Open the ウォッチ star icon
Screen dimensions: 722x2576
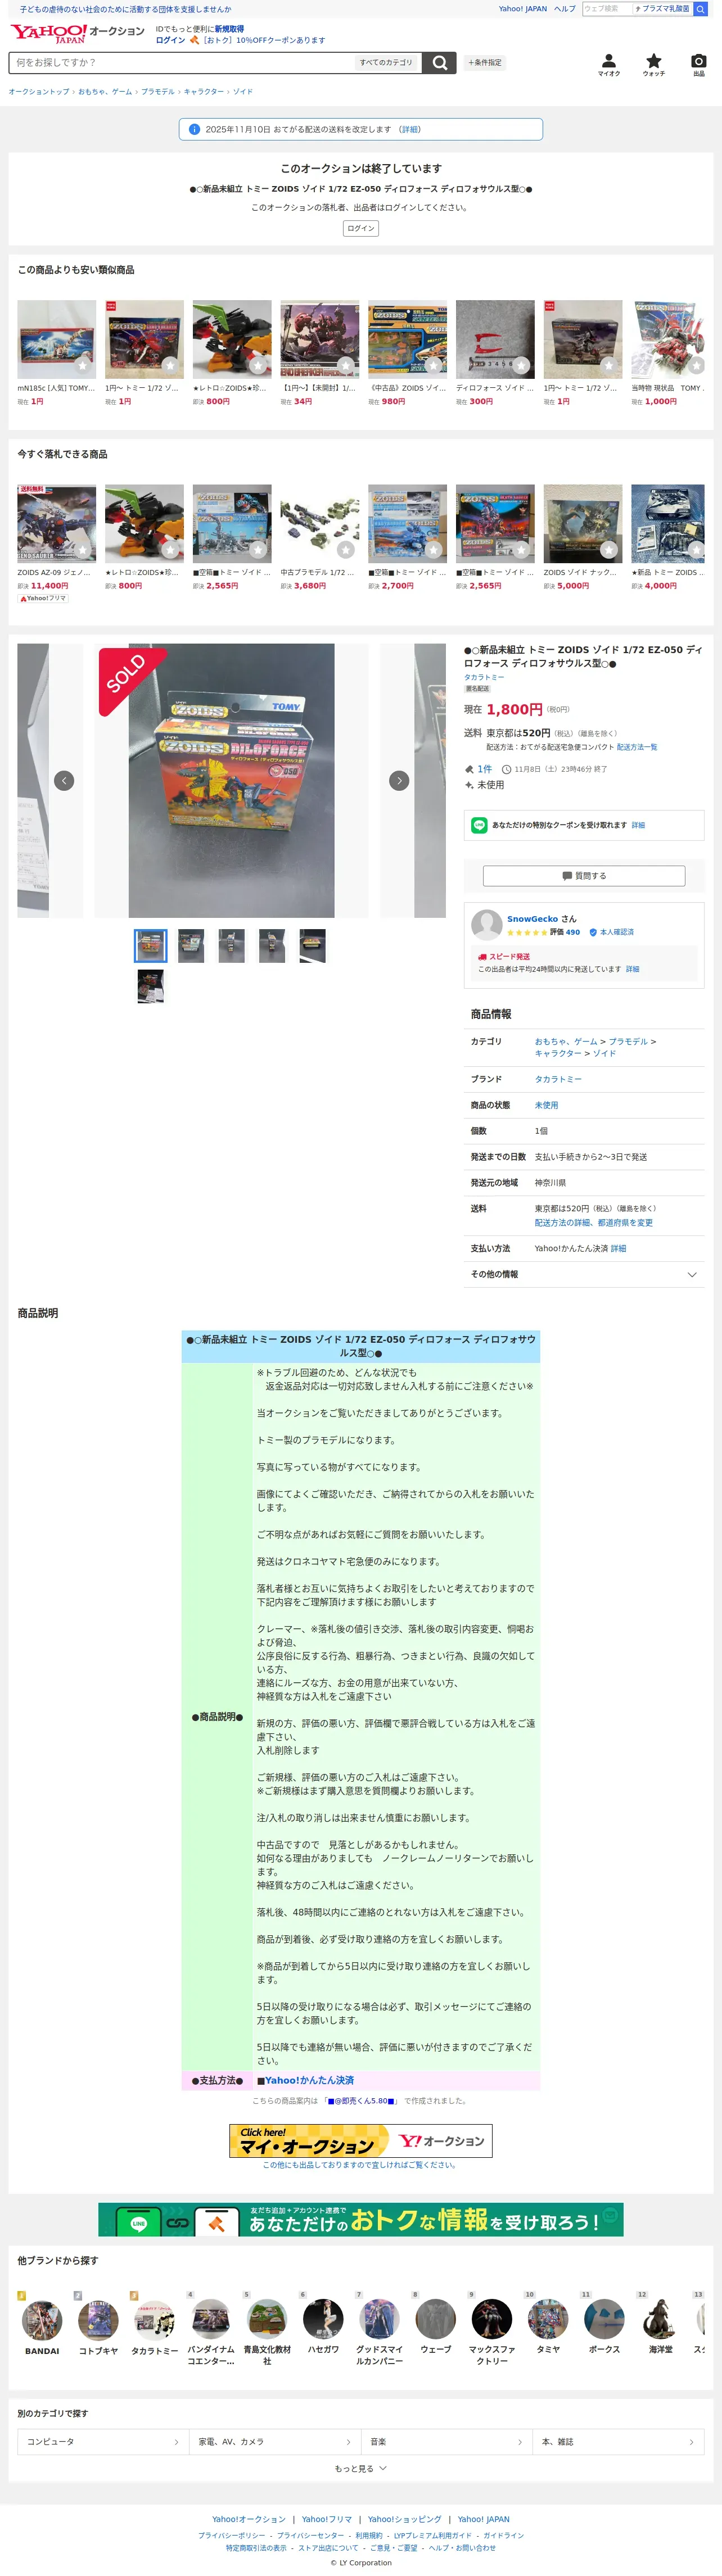[654, 65]
